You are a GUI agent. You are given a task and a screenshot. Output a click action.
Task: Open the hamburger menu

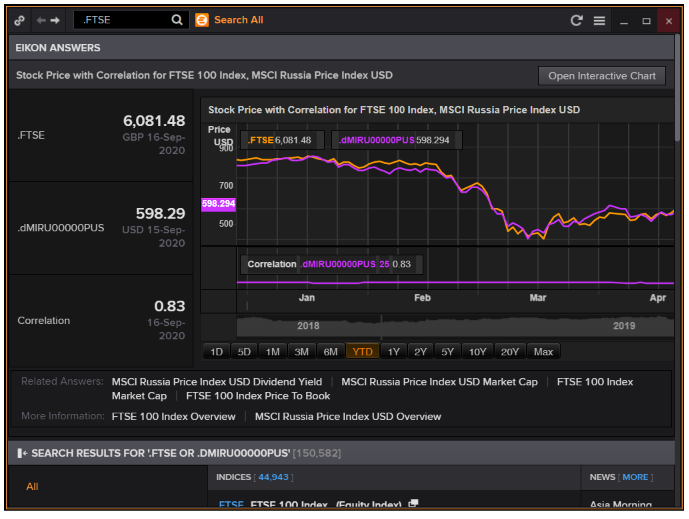pos(599,20)
